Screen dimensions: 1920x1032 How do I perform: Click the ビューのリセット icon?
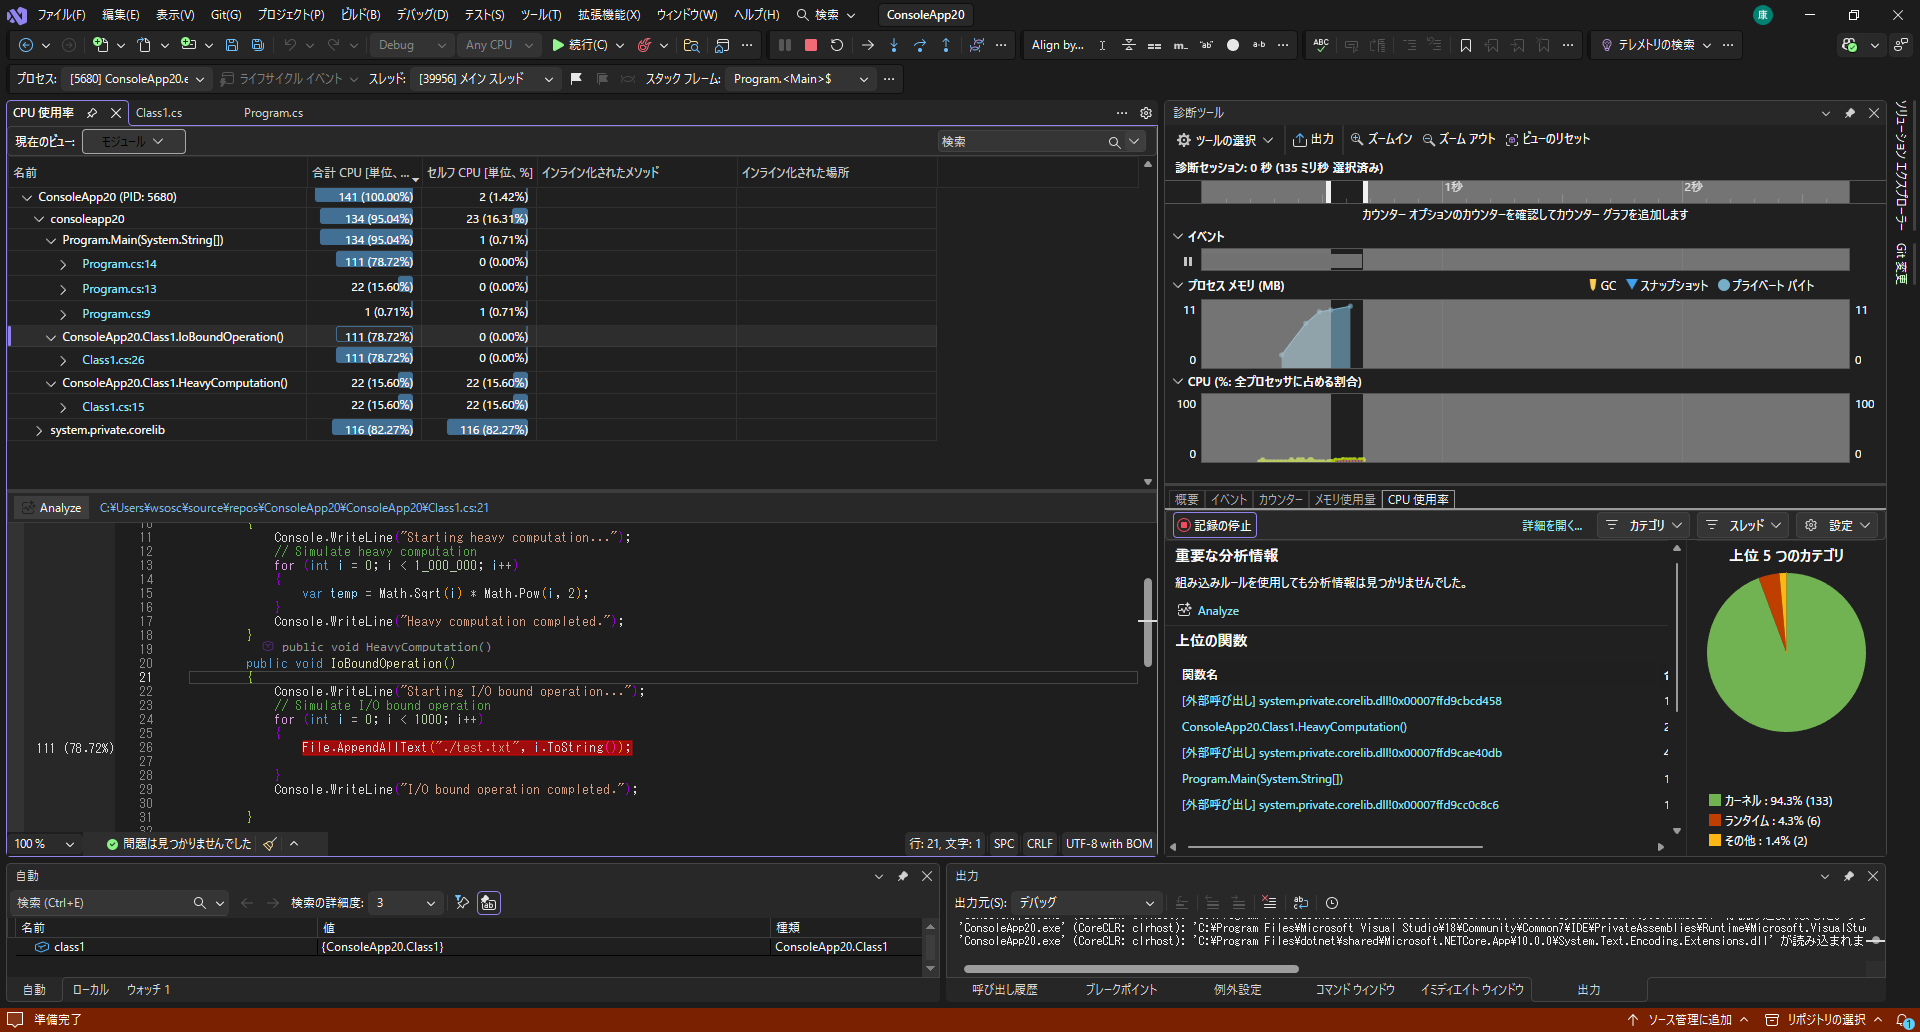[1548, 139]
